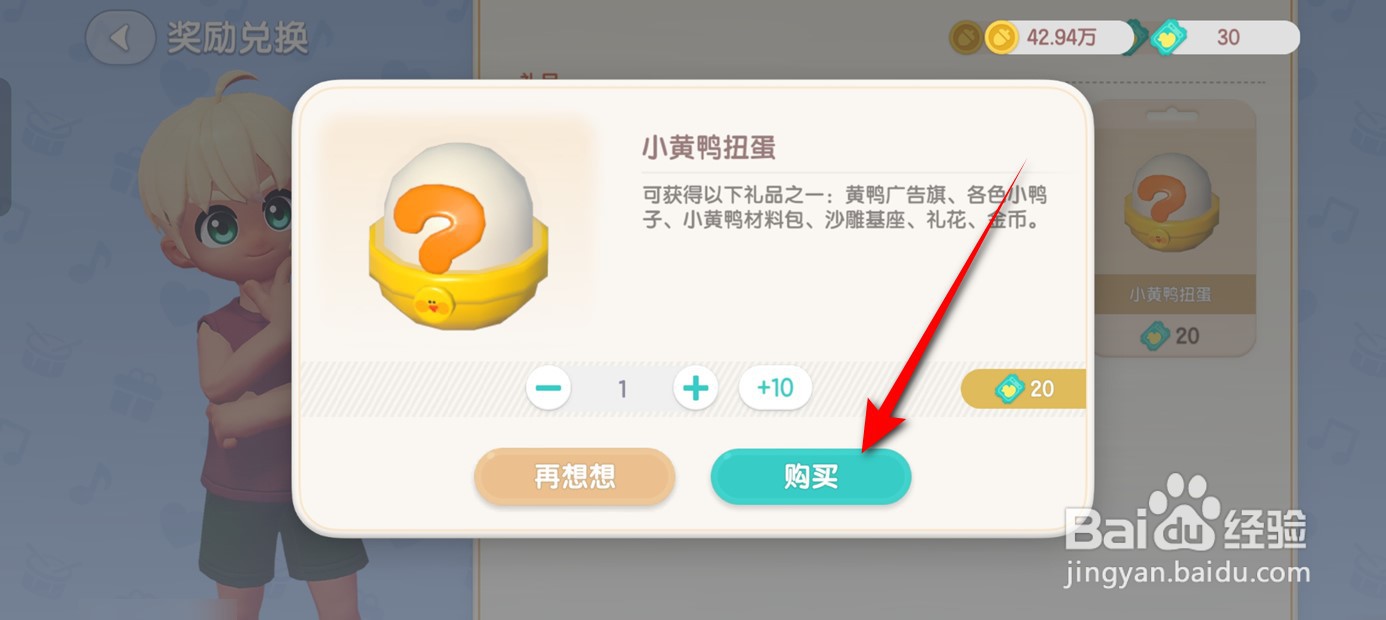Click the ticket icon on gold price tag
1386x620 pixels.
coord(1011,388)
